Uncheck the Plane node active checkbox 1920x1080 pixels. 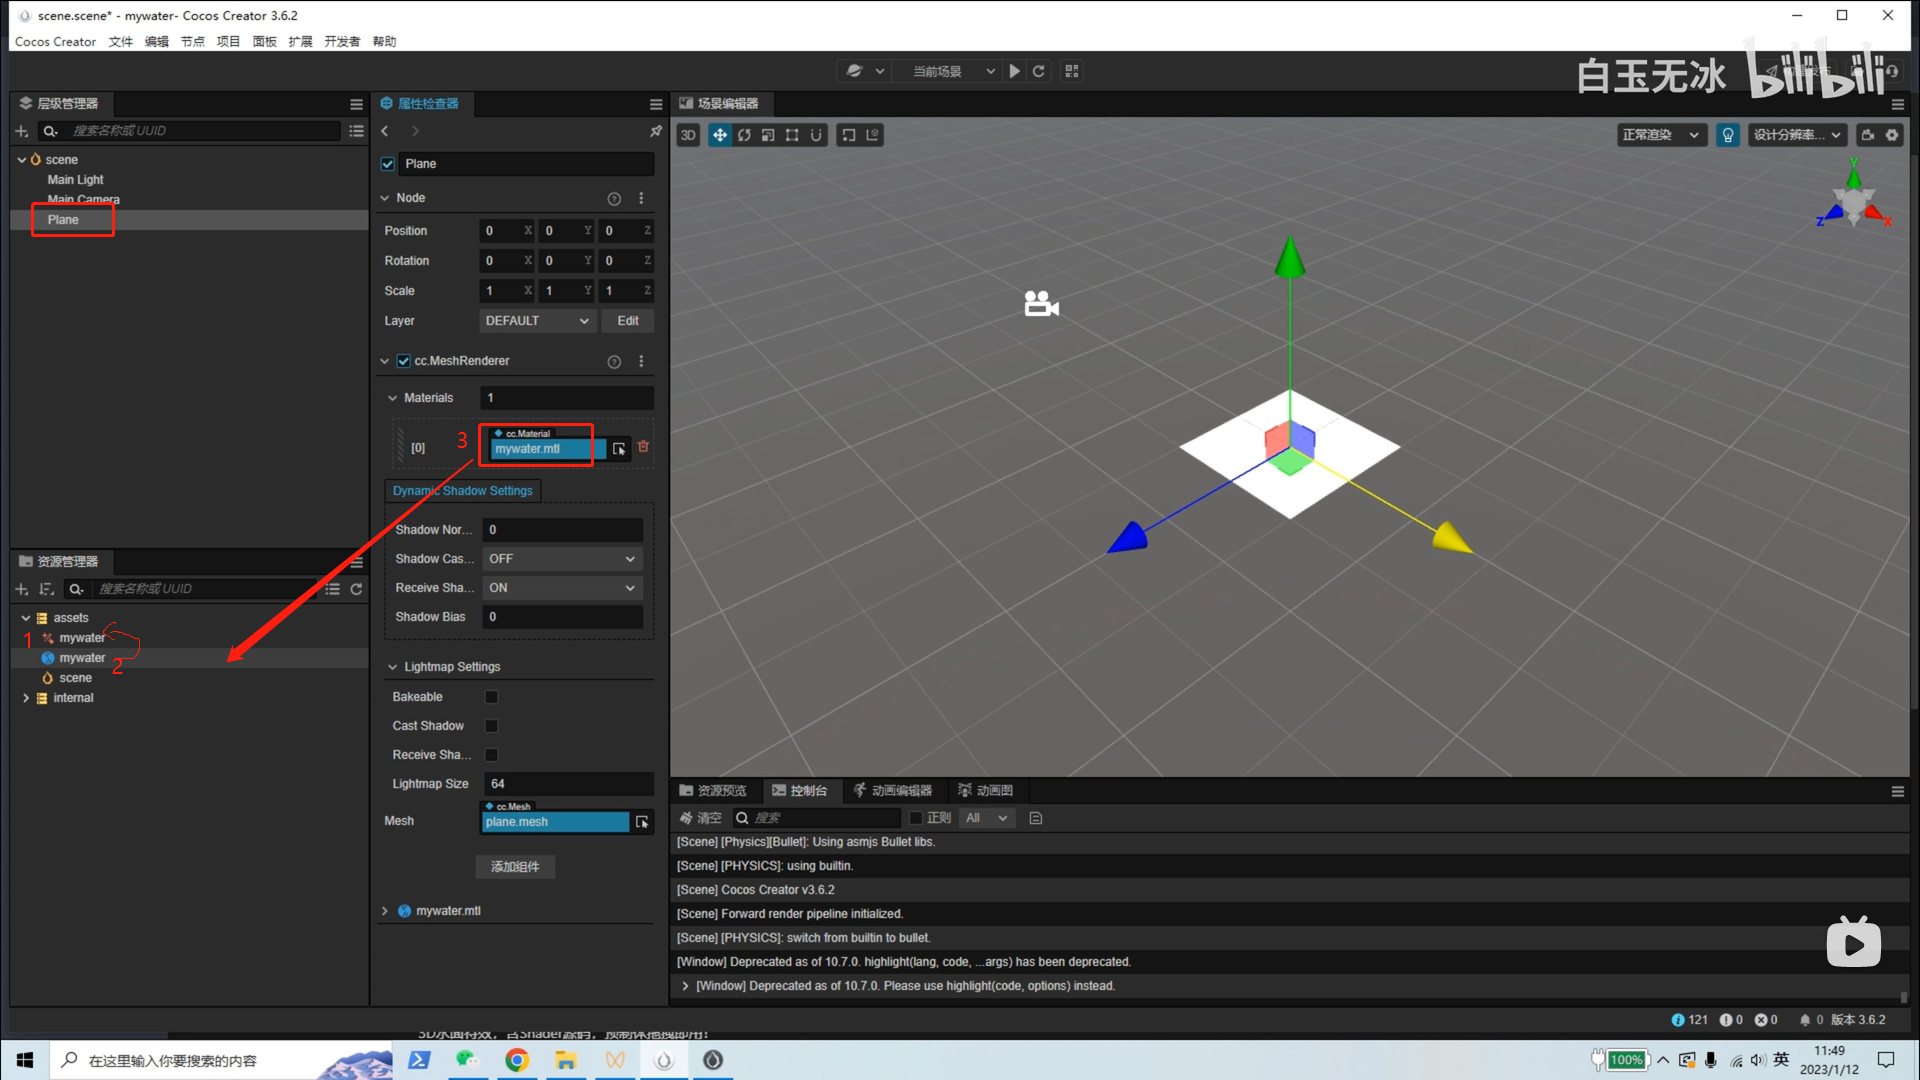click(388, 164)
